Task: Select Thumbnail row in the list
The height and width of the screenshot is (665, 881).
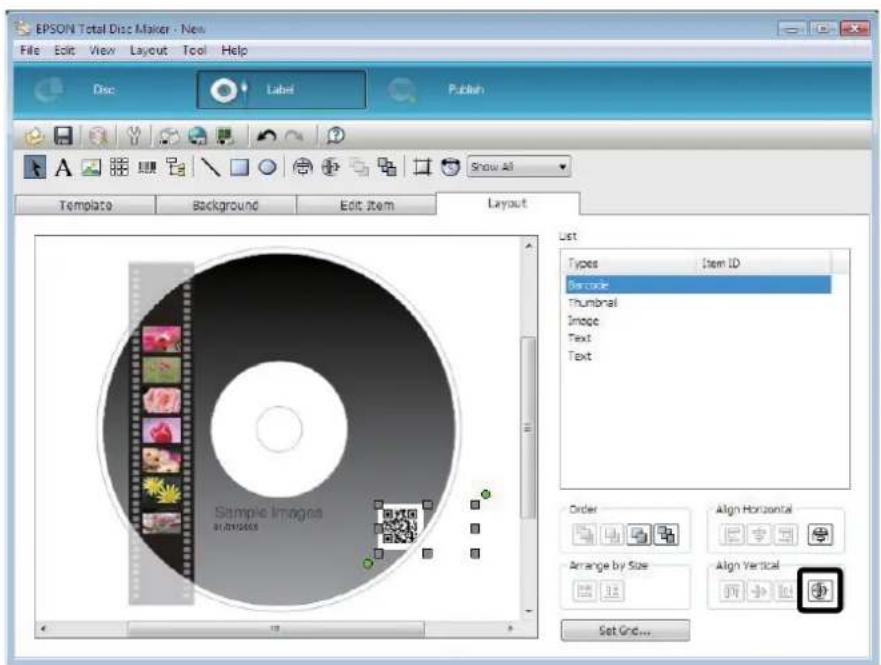Action: [x=698, y=303]
